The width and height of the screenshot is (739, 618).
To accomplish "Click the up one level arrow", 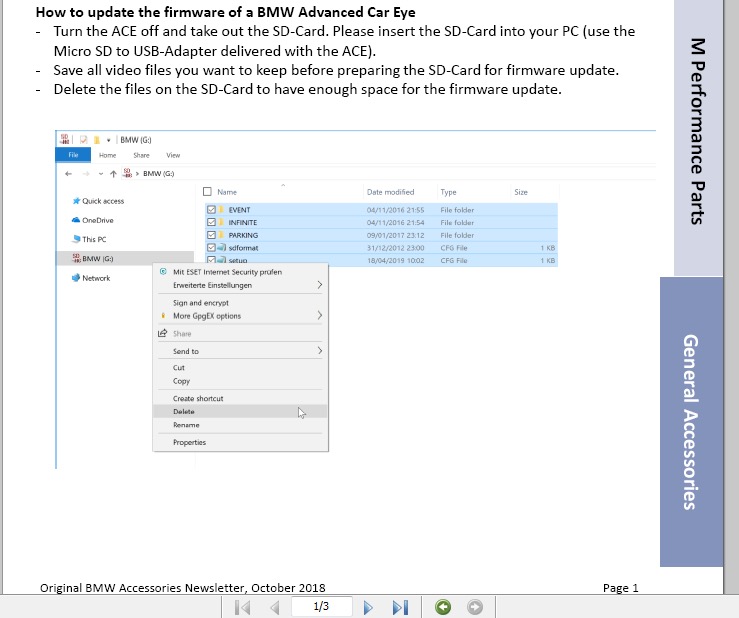I will (x=113, y=173).
